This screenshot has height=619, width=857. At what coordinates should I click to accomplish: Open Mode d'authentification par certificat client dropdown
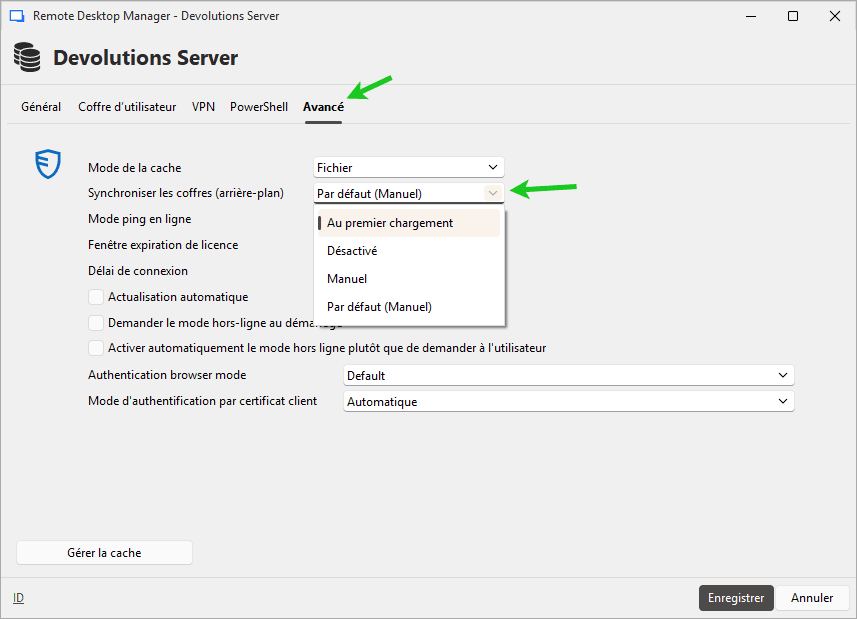coord(568,402)
